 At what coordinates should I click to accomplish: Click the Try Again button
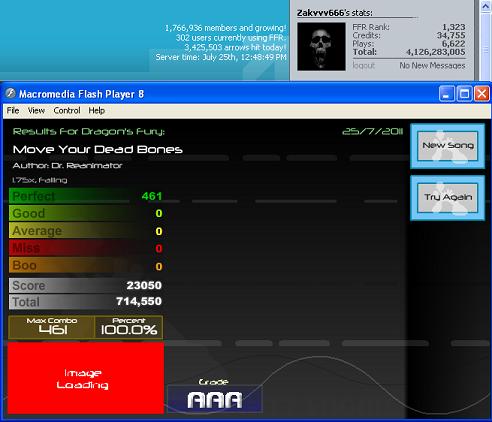pyautogui.click(x=448, y=197)
